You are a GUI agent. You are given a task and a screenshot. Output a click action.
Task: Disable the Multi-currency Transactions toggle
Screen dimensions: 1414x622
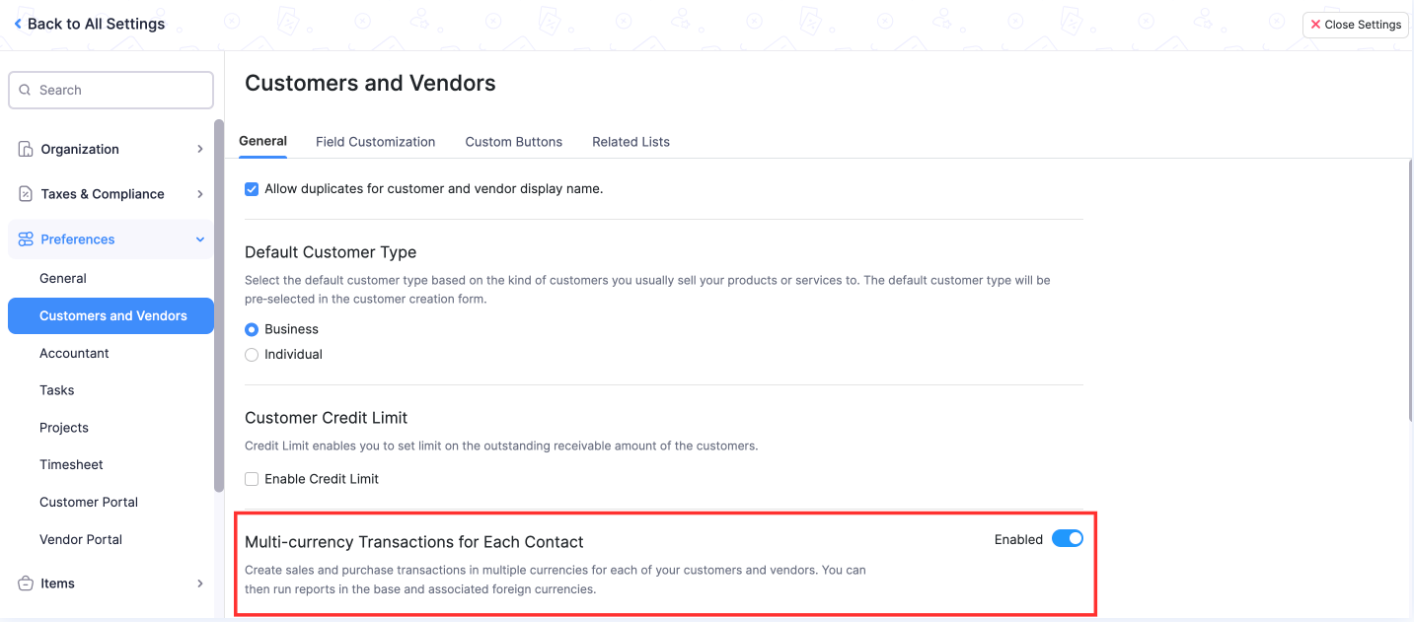1067,539
